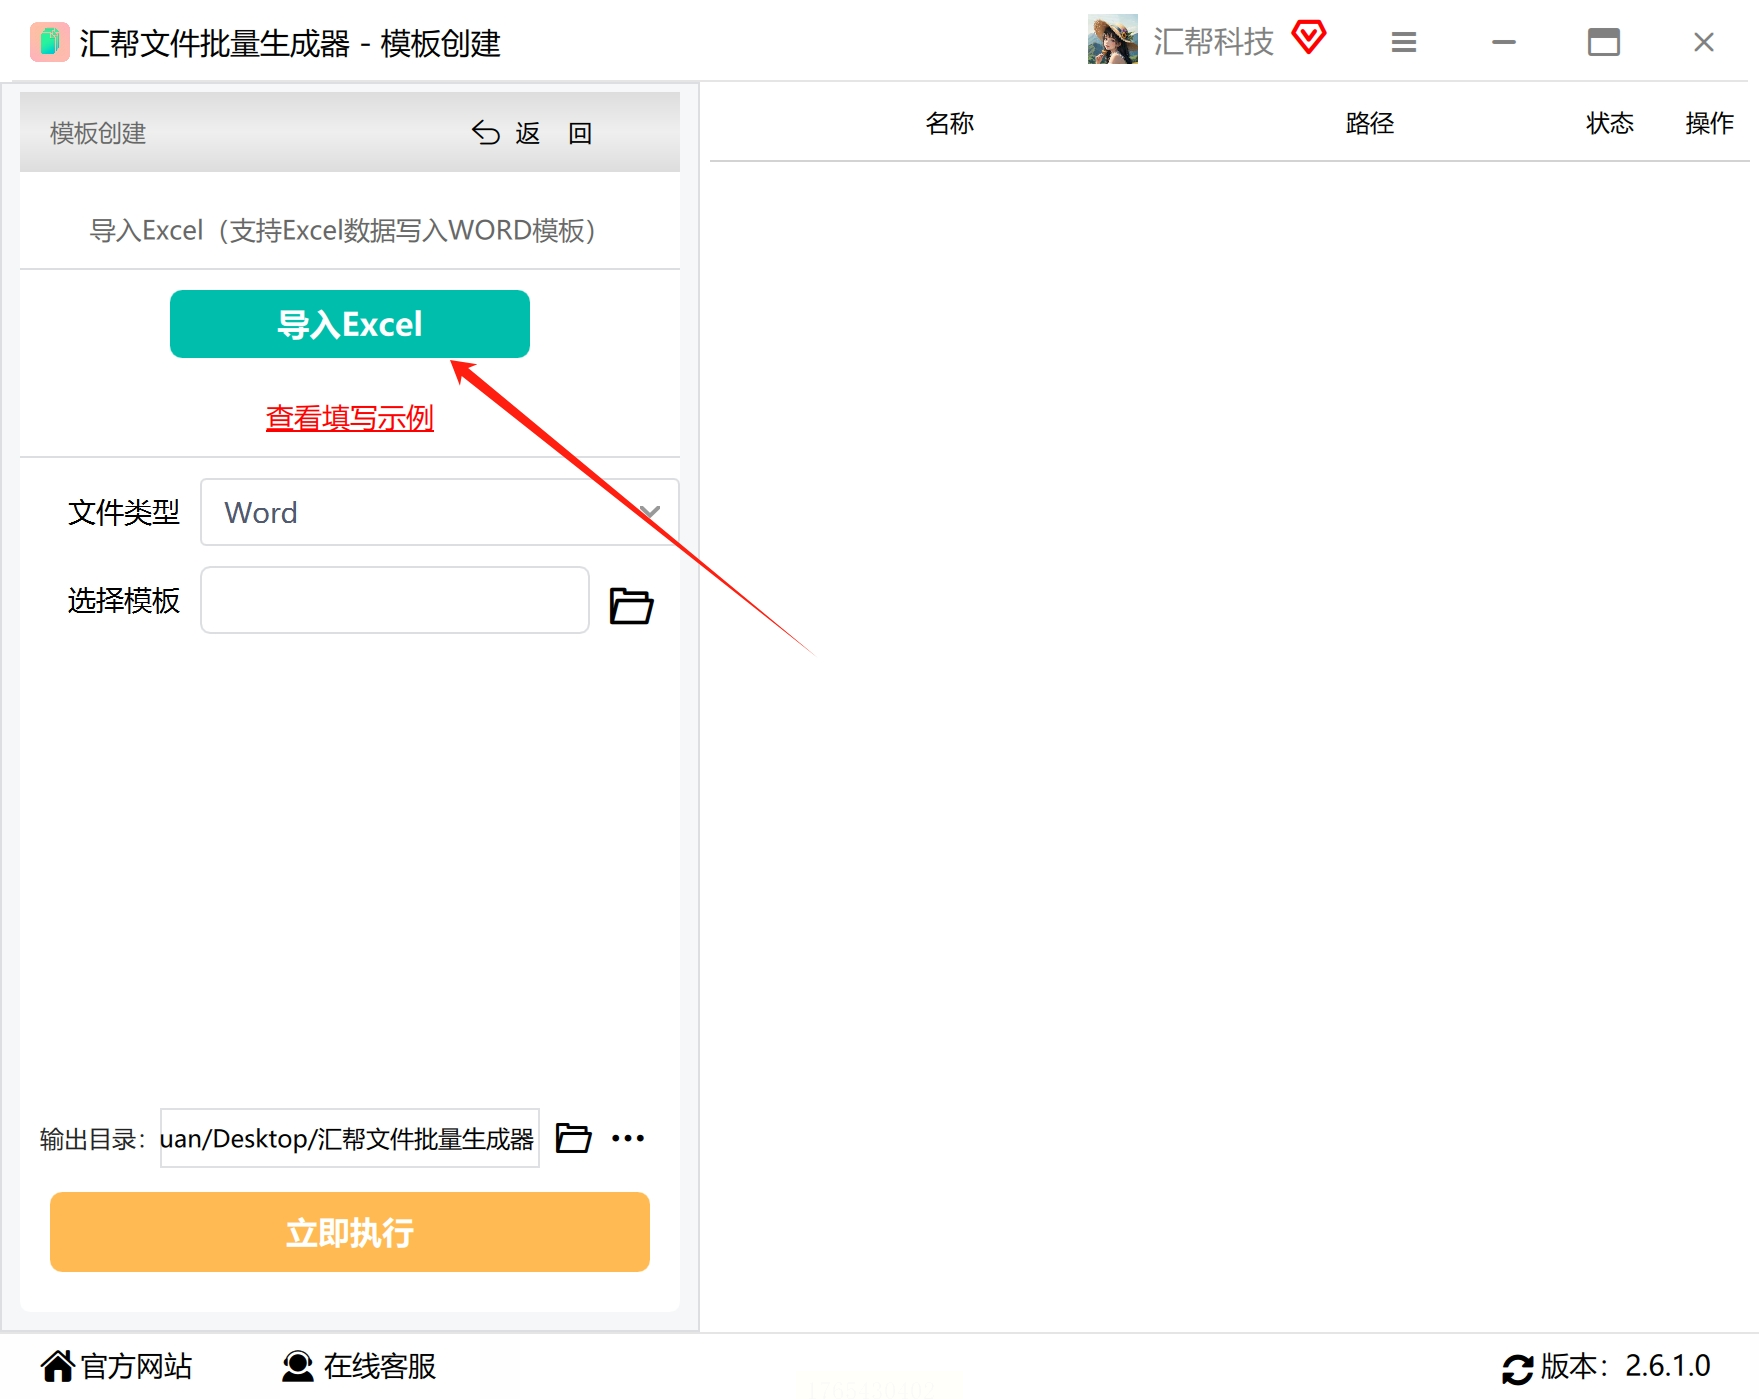Viewport: 1759px width, 1399px height.
Task: Check for updates via version refresh icon
Action: coord(1517,1368)
